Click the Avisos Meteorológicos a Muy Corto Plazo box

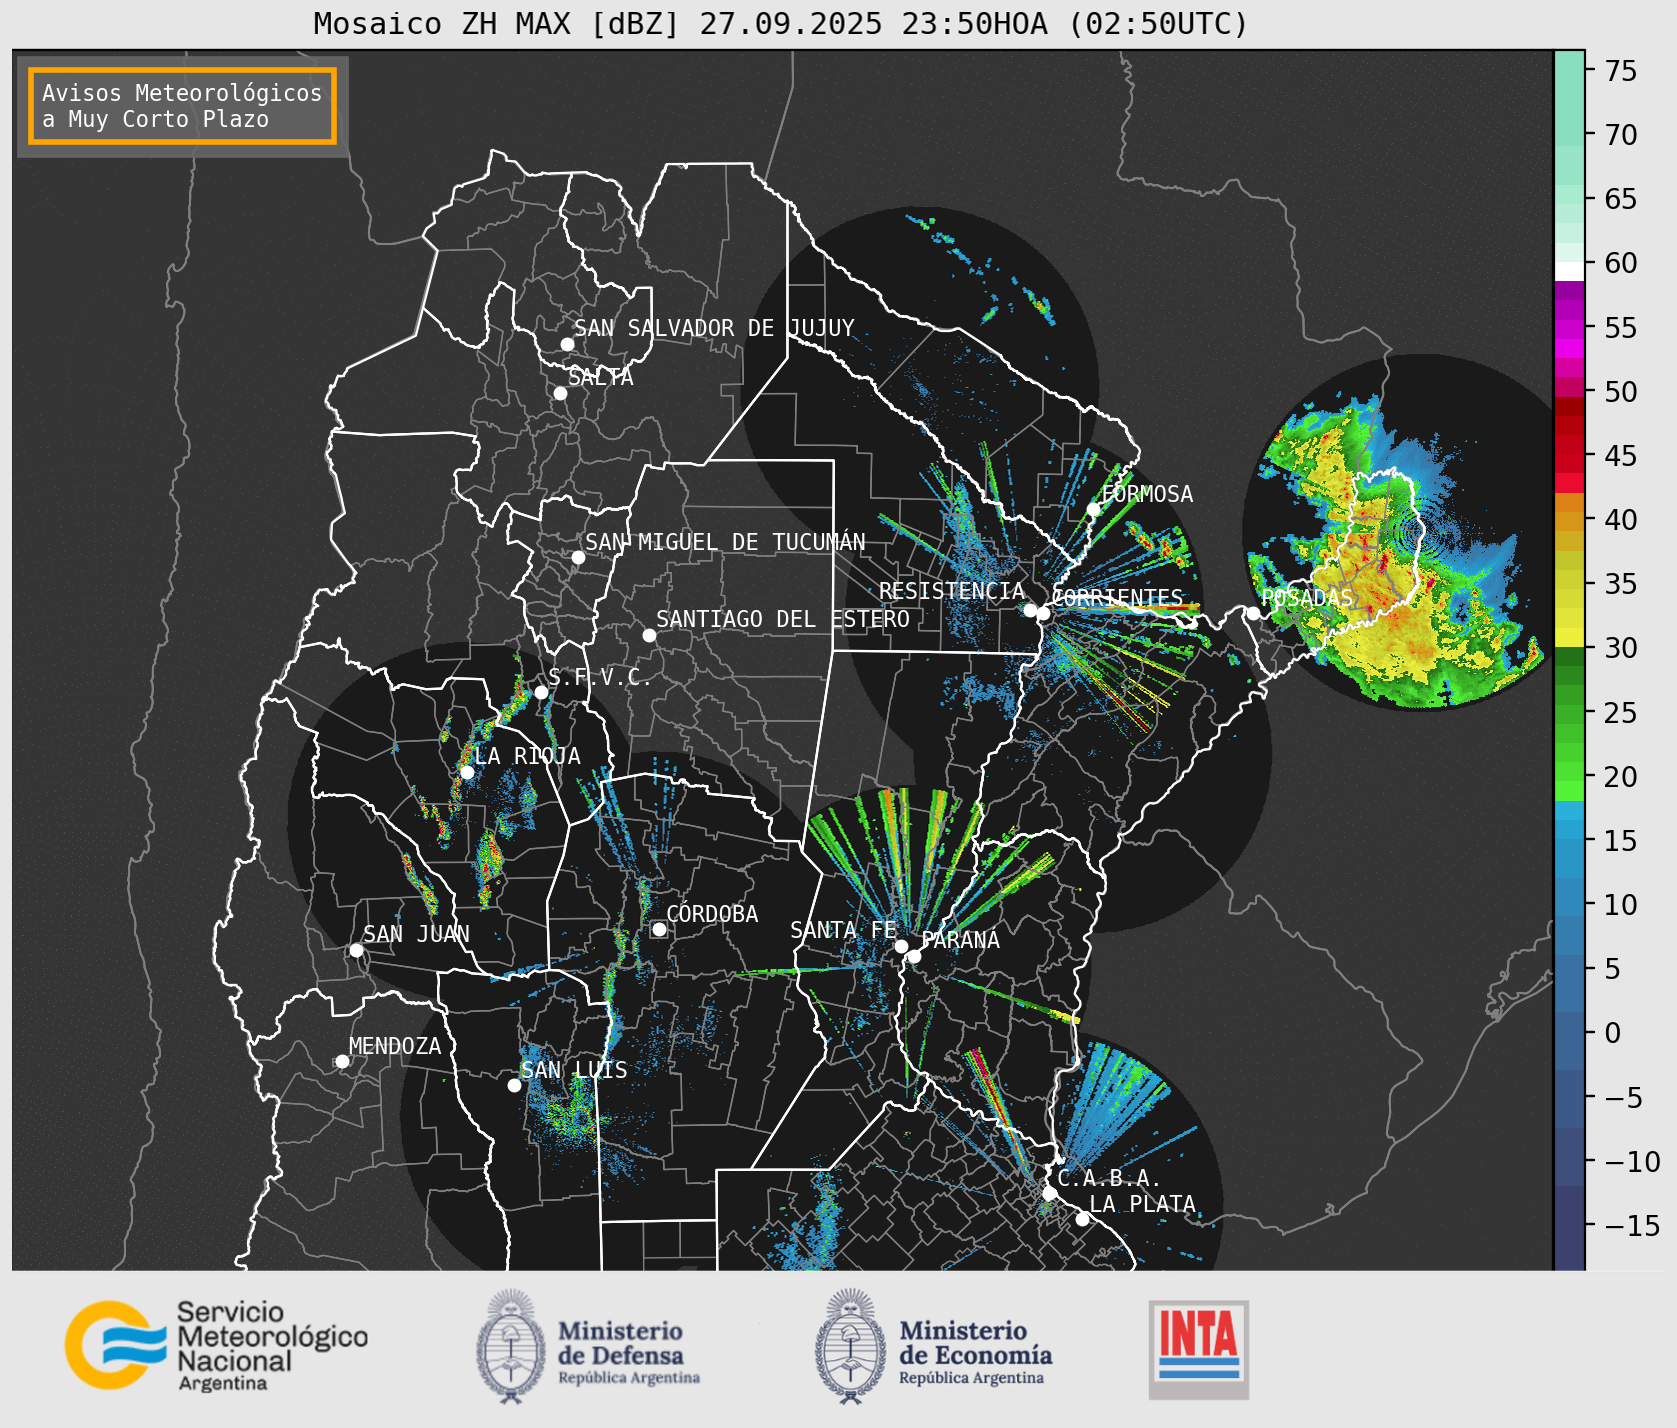[x=182, y=107]
